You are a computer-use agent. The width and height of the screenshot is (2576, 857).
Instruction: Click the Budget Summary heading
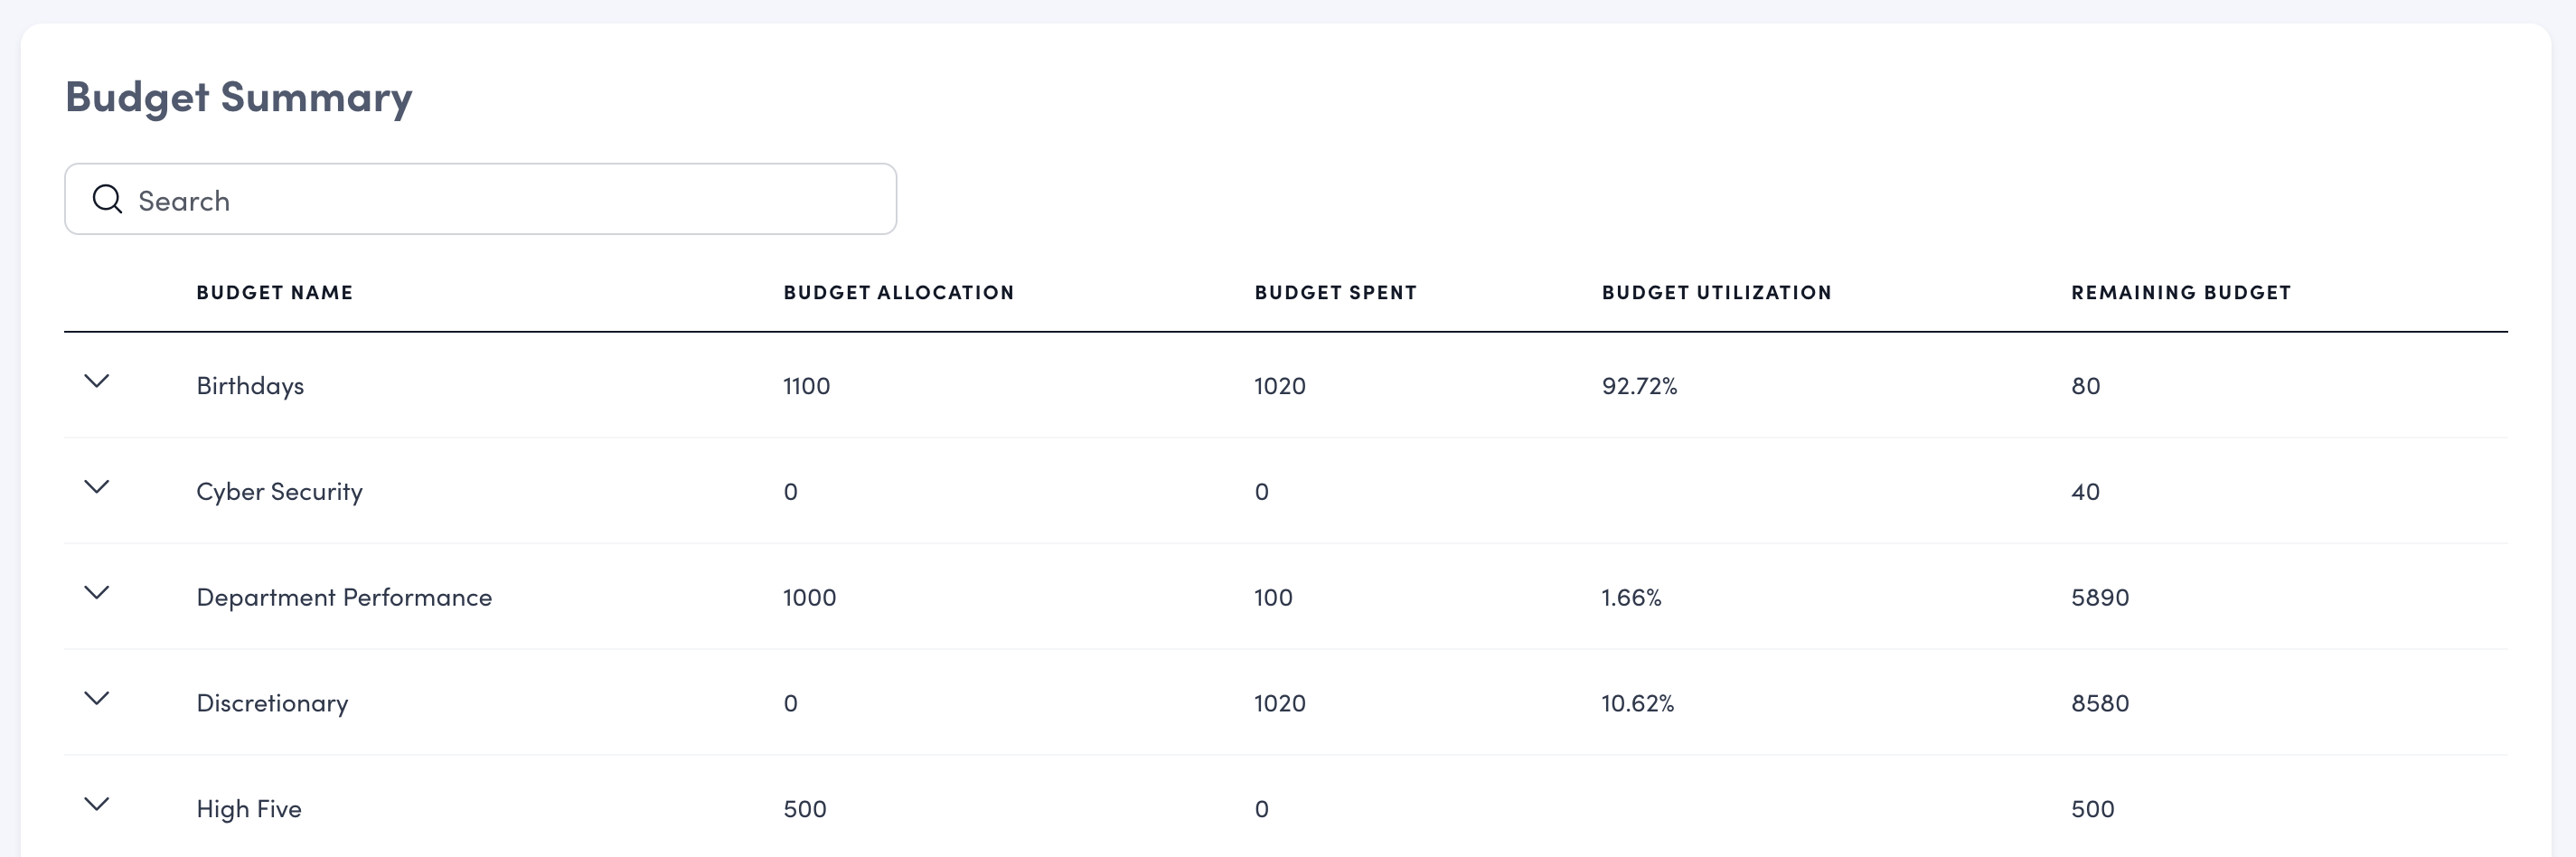click(x=239, y=98)
